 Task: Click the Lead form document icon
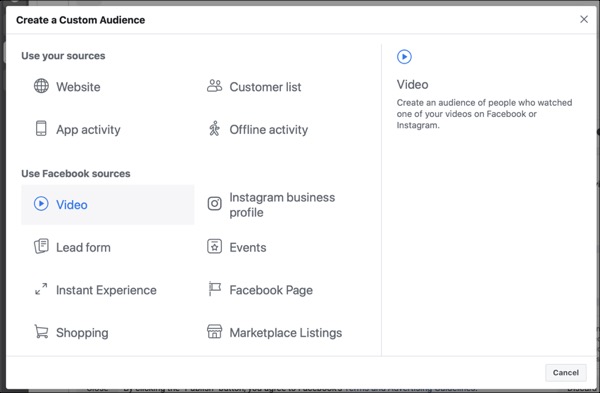41,246
